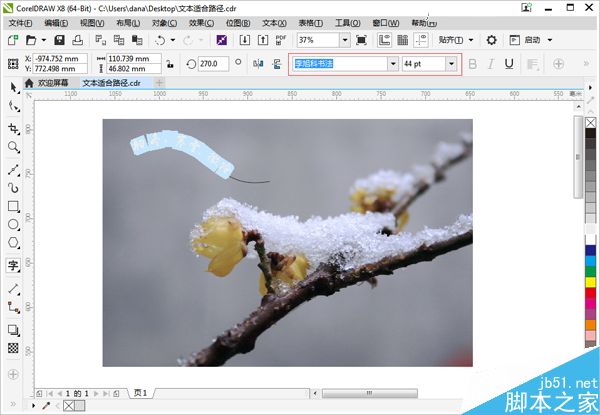Open the Options gear icon
Viewport: 600px width, 415px height.
tap(491, 40)
